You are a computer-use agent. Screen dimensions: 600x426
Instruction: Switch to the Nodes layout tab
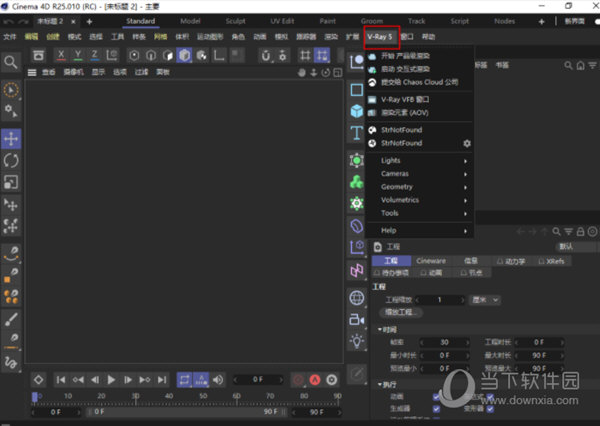[x=504, y=21]
